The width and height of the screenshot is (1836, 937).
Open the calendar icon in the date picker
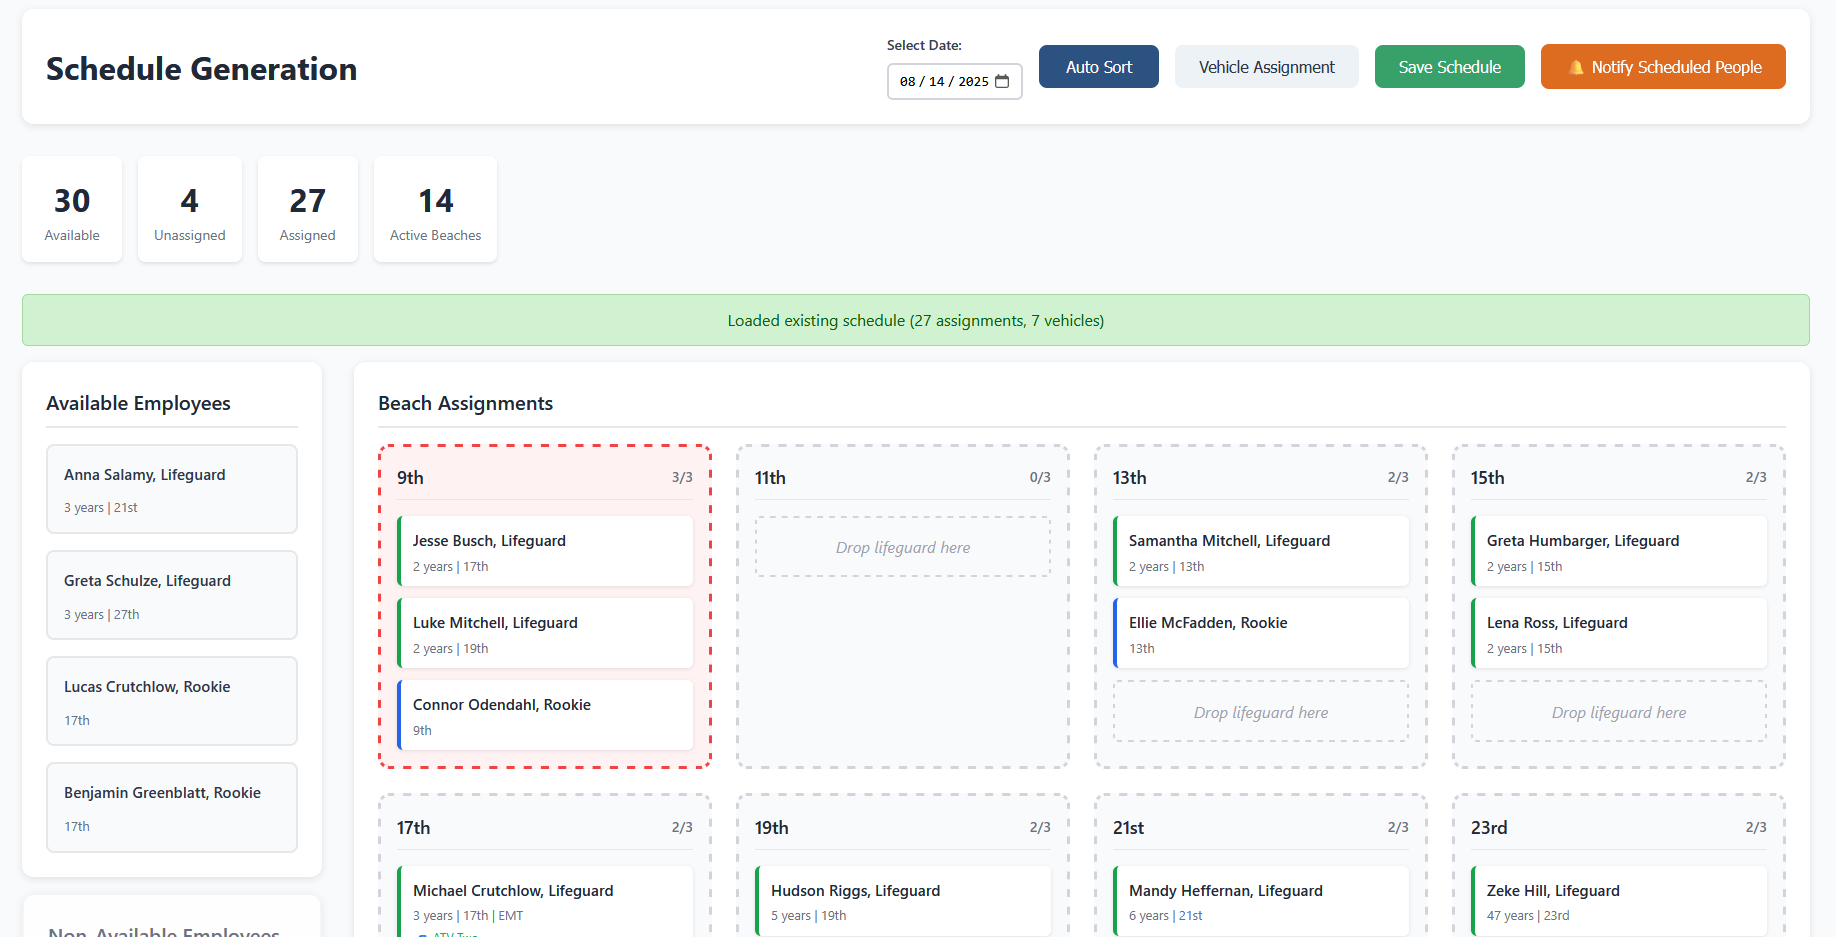point(1004,81)
